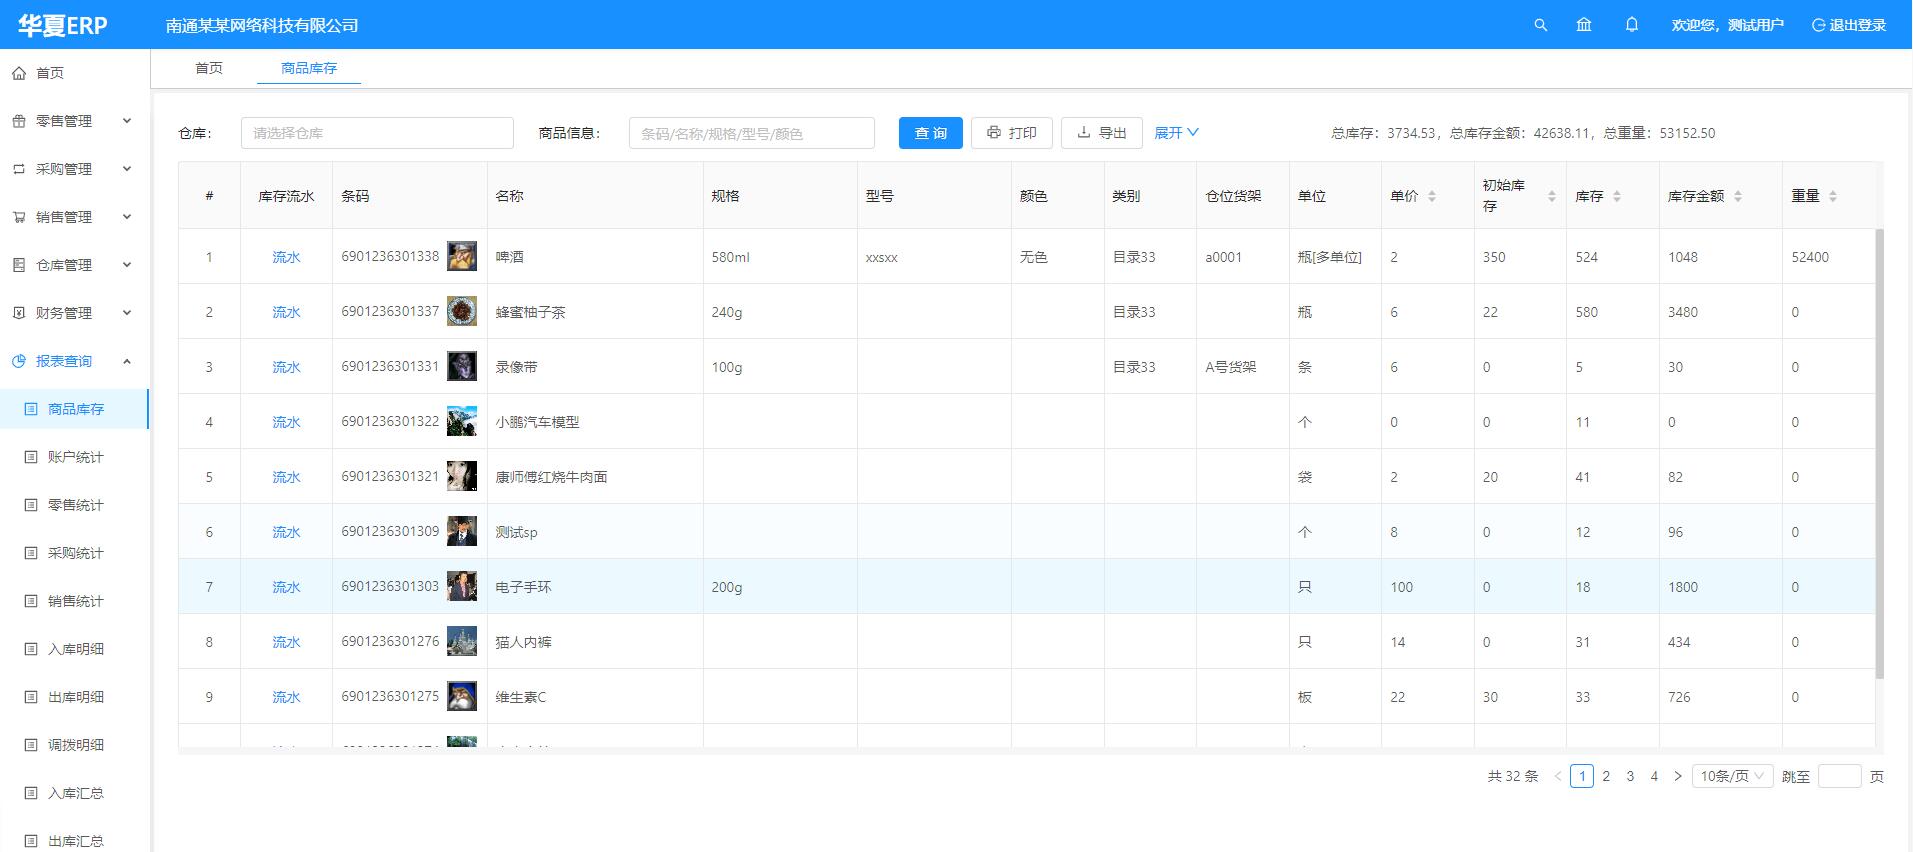This screenshot has height=852, width=1913.
Task: Sort by 单价 column sort arrows
Action: (x=1432, y=196)
